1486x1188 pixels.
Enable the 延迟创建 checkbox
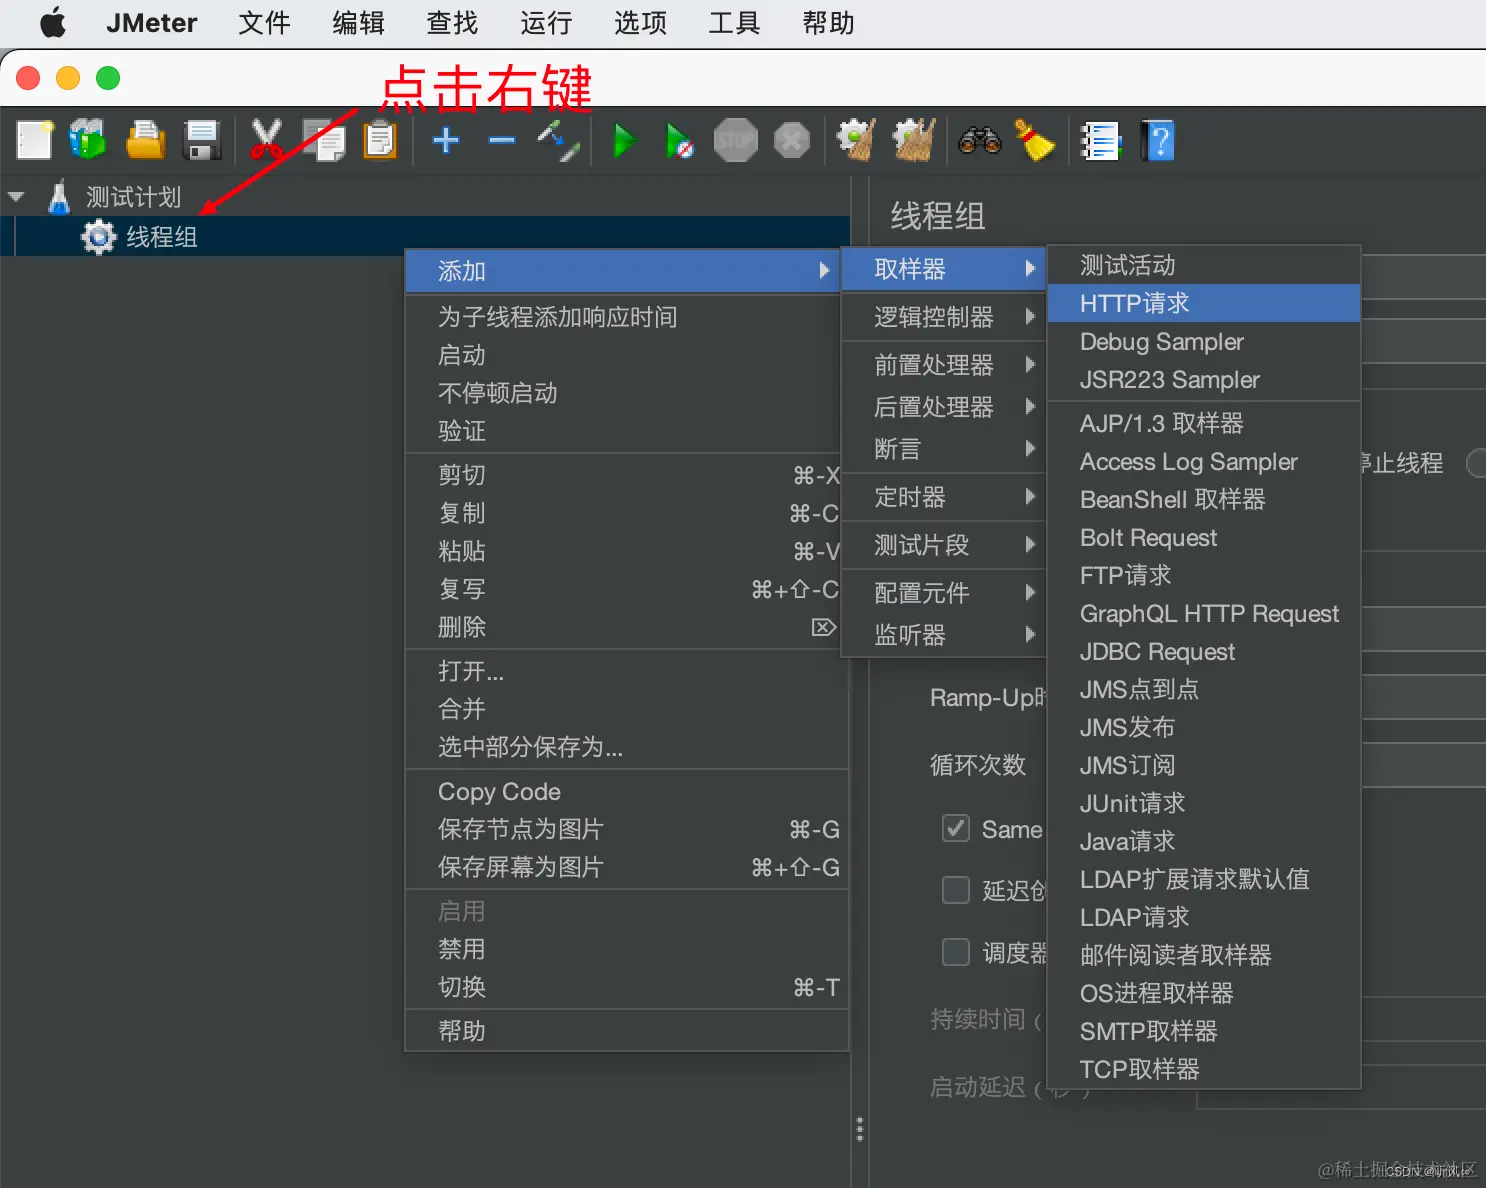(x=956, y=890)
